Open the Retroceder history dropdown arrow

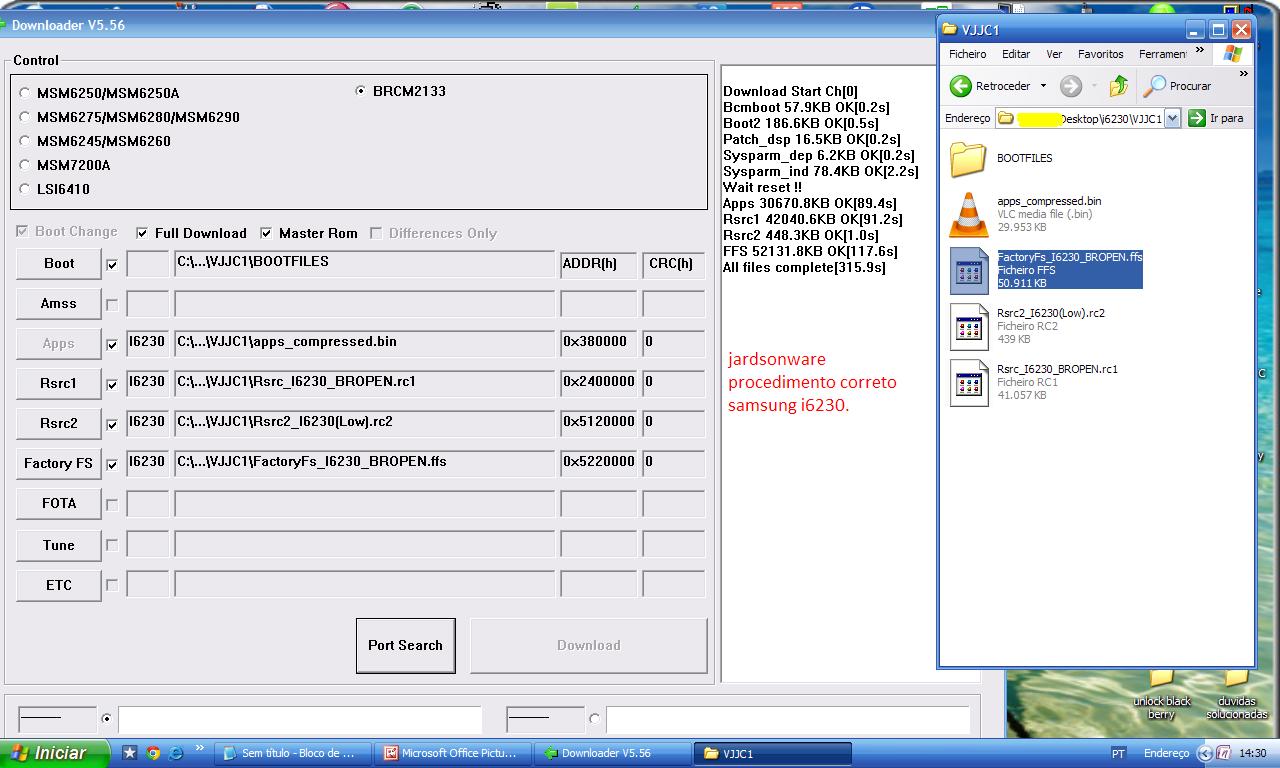point(1043,86)
